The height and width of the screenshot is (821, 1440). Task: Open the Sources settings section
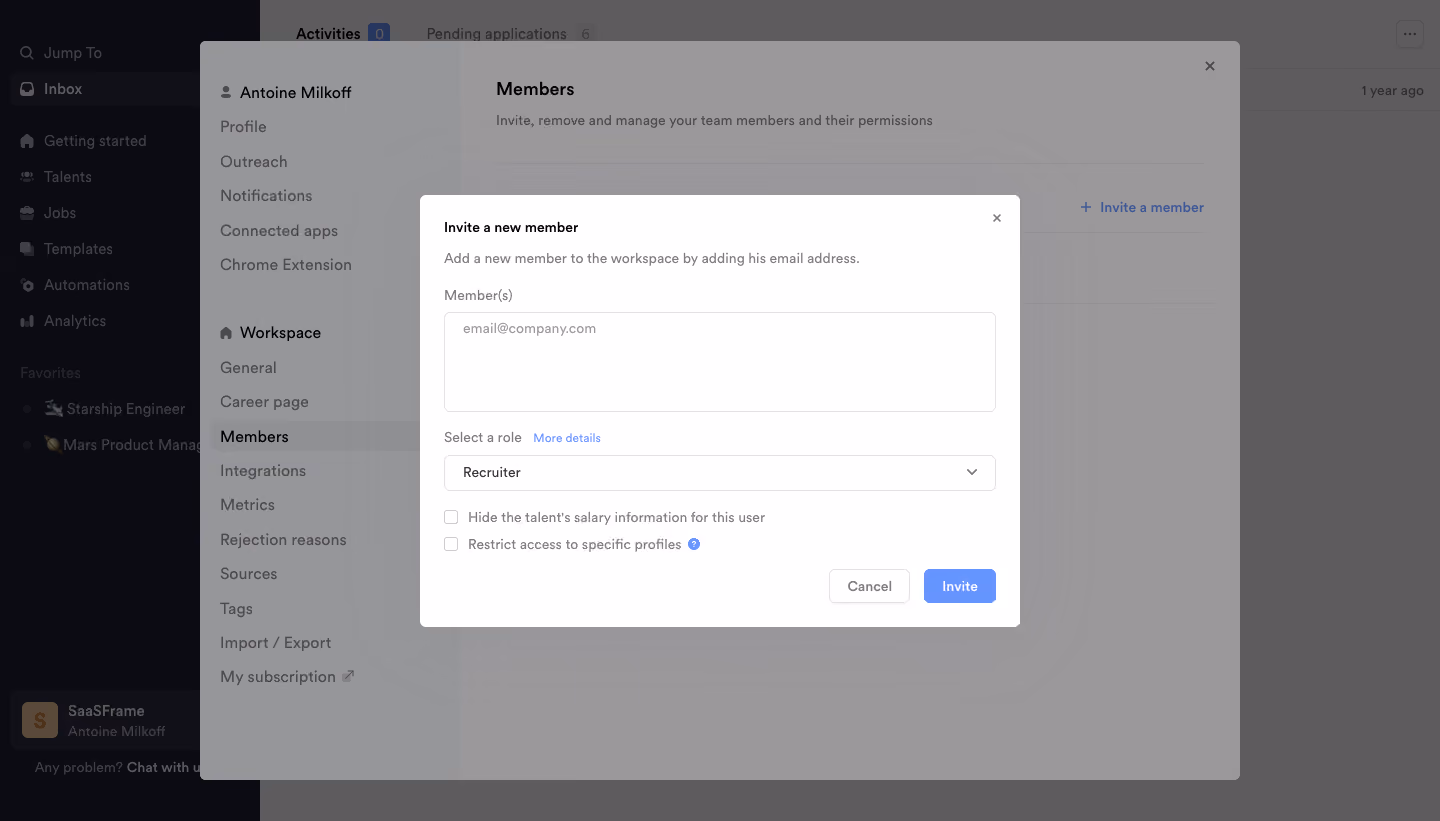(248, 574)
